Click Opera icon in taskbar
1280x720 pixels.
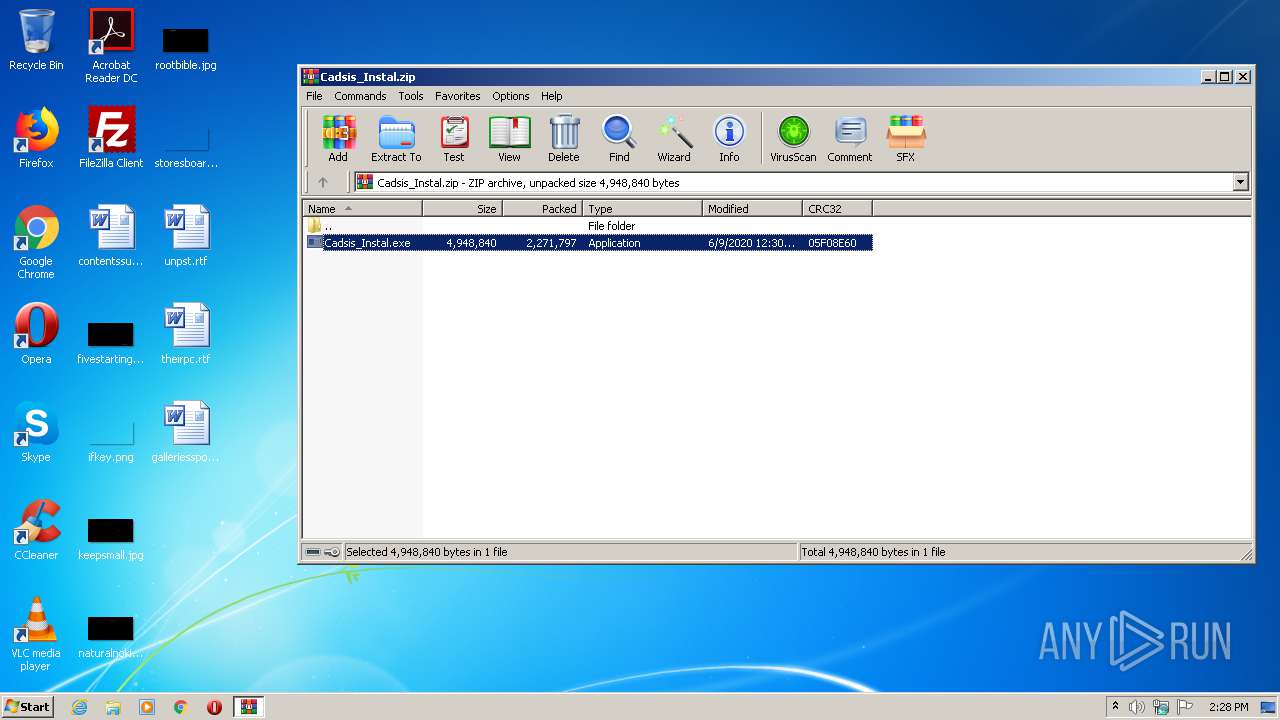click(214, 707)
